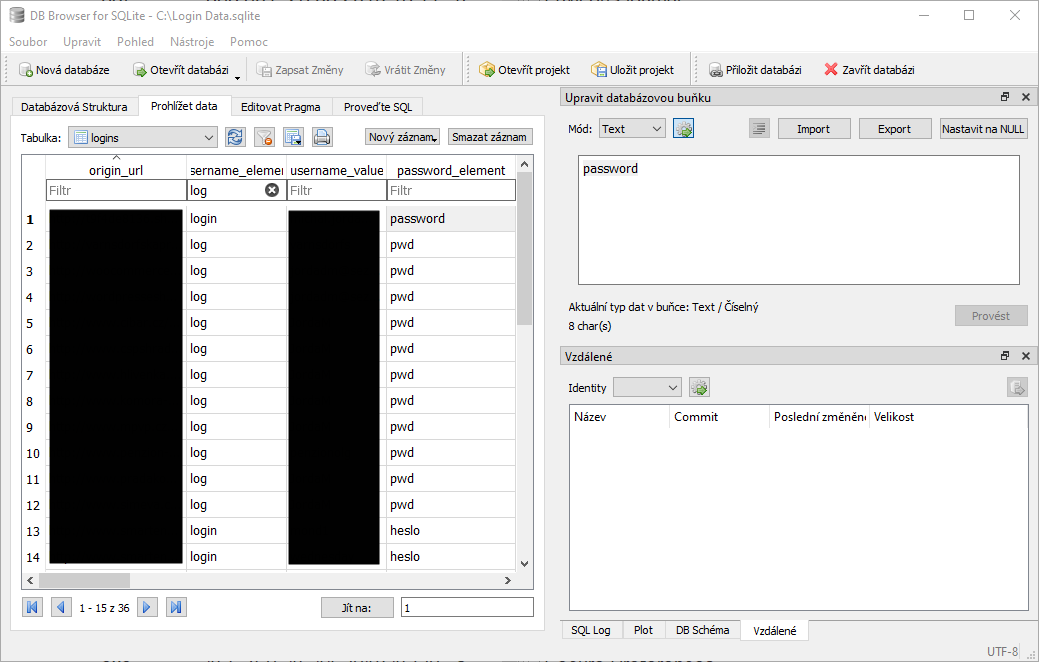Viewport: 1039px width, 662px height.
Task: Go to next page of records
Action: pos(147,607)
